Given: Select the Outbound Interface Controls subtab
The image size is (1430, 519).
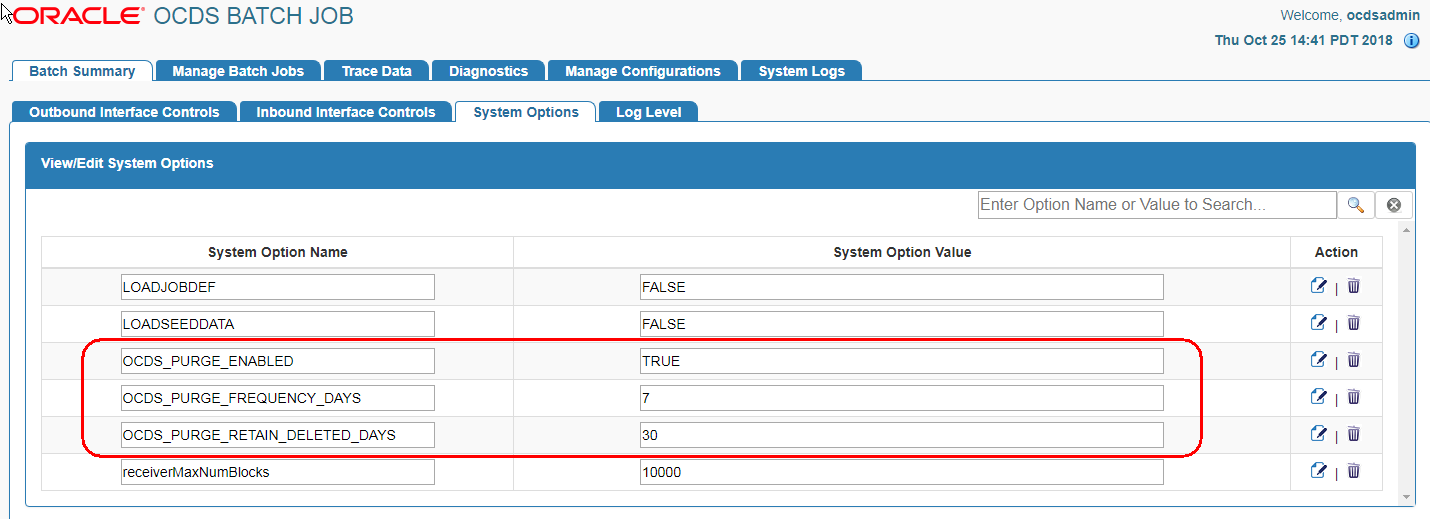Looking at the screenshot, I should (x=124, y=112).
